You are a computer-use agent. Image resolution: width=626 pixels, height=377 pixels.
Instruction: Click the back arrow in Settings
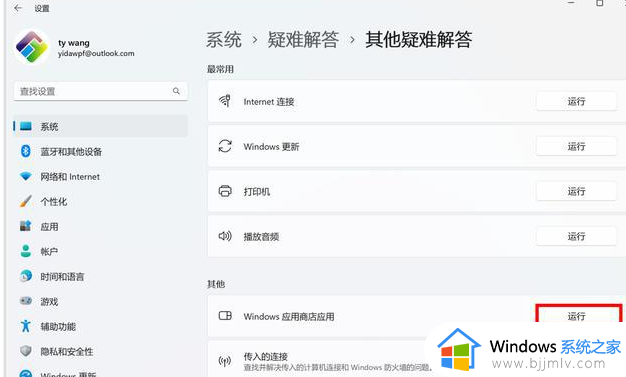18,8
